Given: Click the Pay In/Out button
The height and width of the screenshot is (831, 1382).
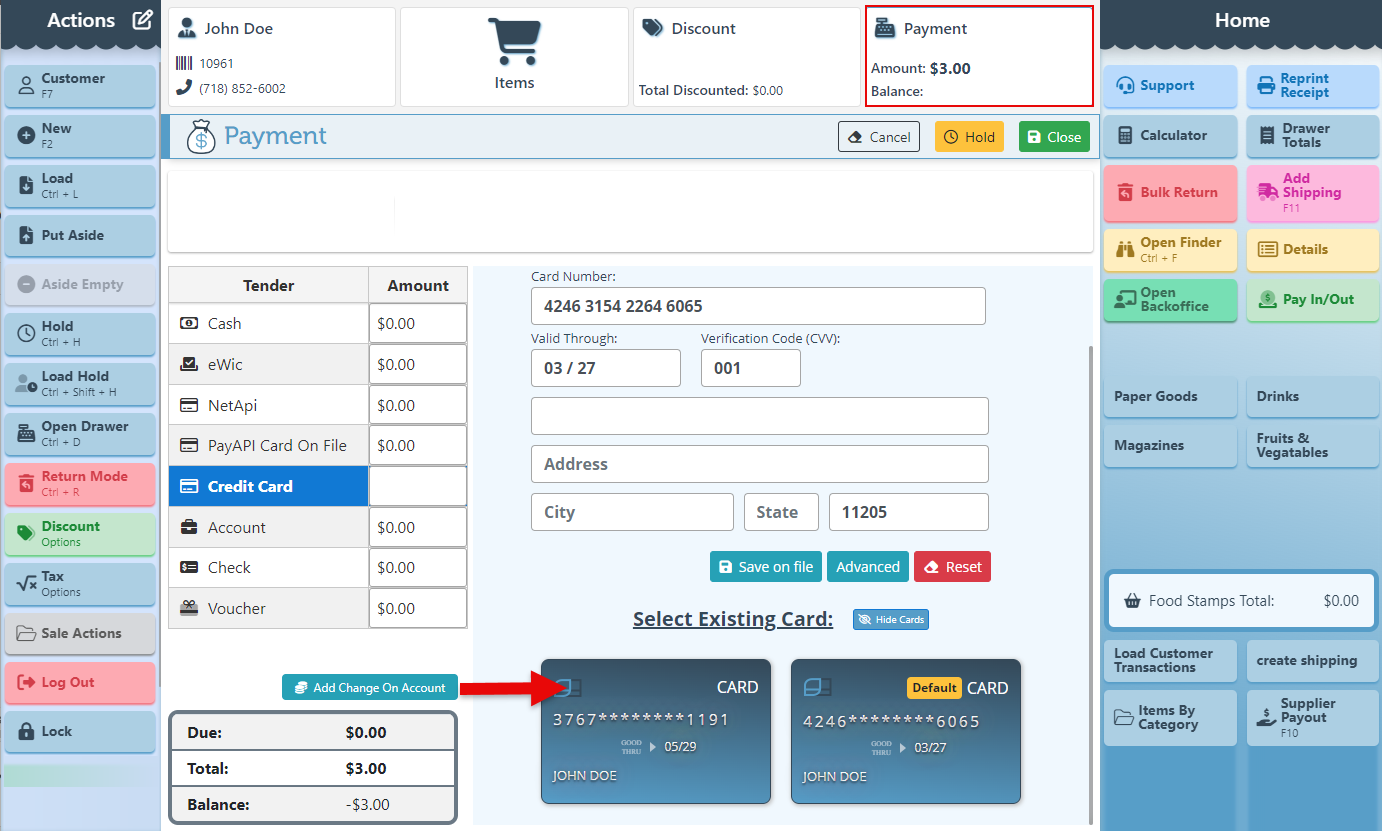Looking at the screenshot, I should [1312, 299].
